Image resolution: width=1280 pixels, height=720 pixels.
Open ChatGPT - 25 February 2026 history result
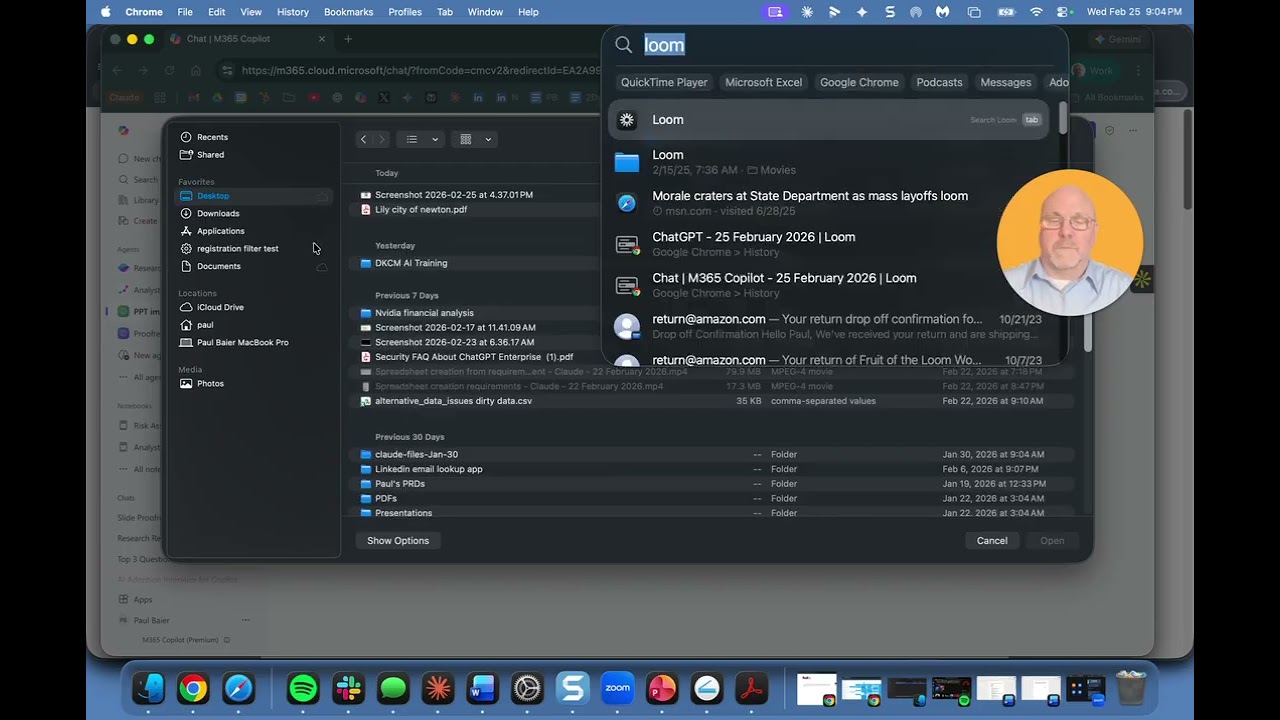[x=828, y=244]
